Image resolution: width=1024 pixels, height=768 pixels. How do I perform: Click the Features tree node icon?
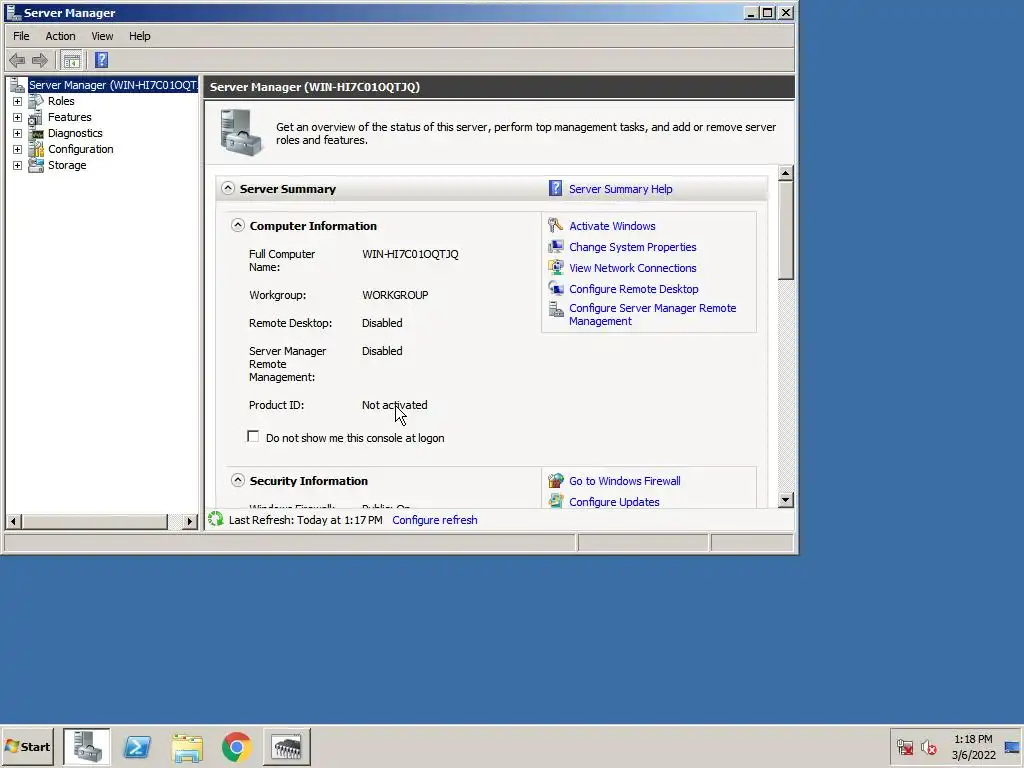(36, 118)
